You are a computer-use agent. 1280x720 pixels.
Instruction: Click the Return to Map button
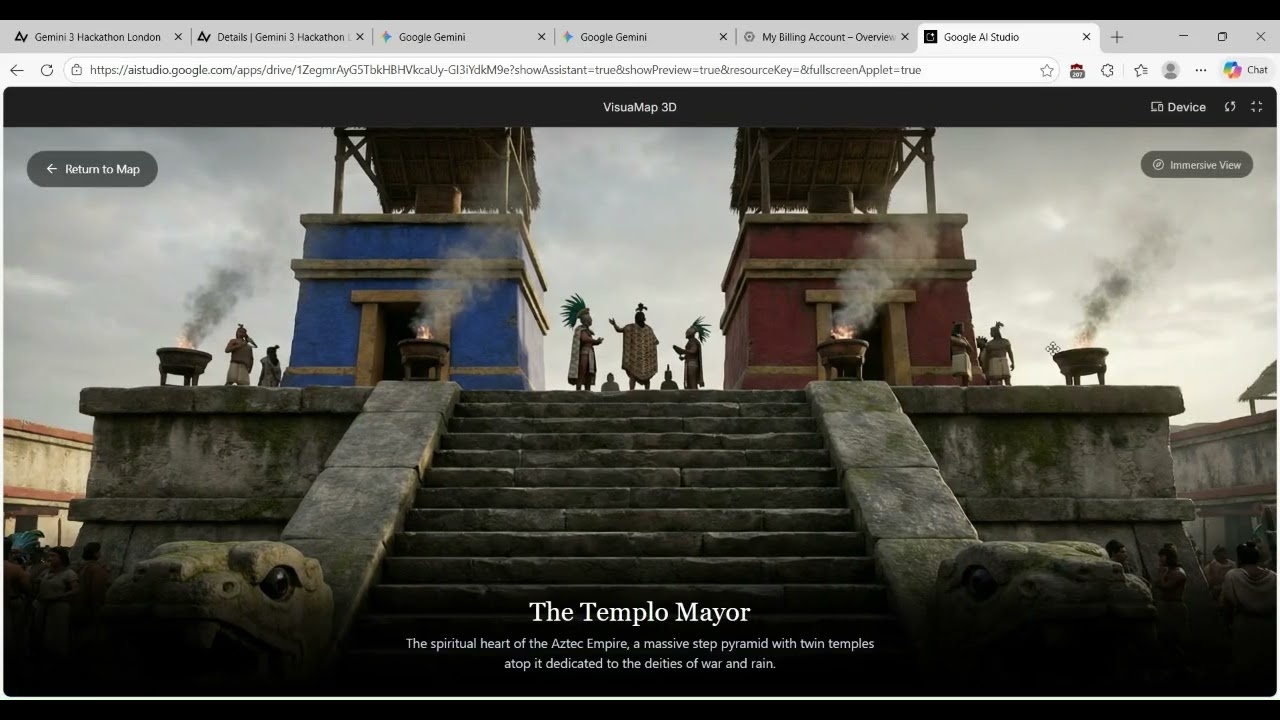point(92,169)
